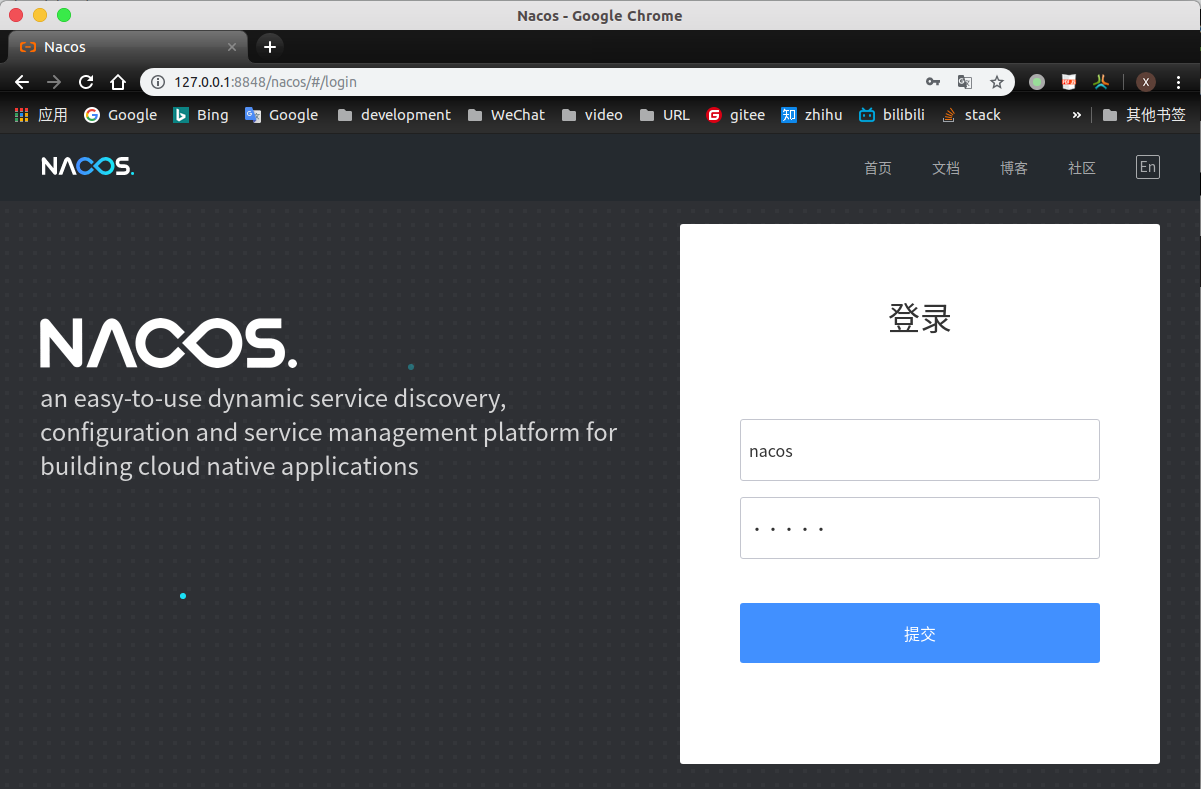Open the browser home page icon
The width and height of the screenshot is (1201, 789).
click(118, 82)
